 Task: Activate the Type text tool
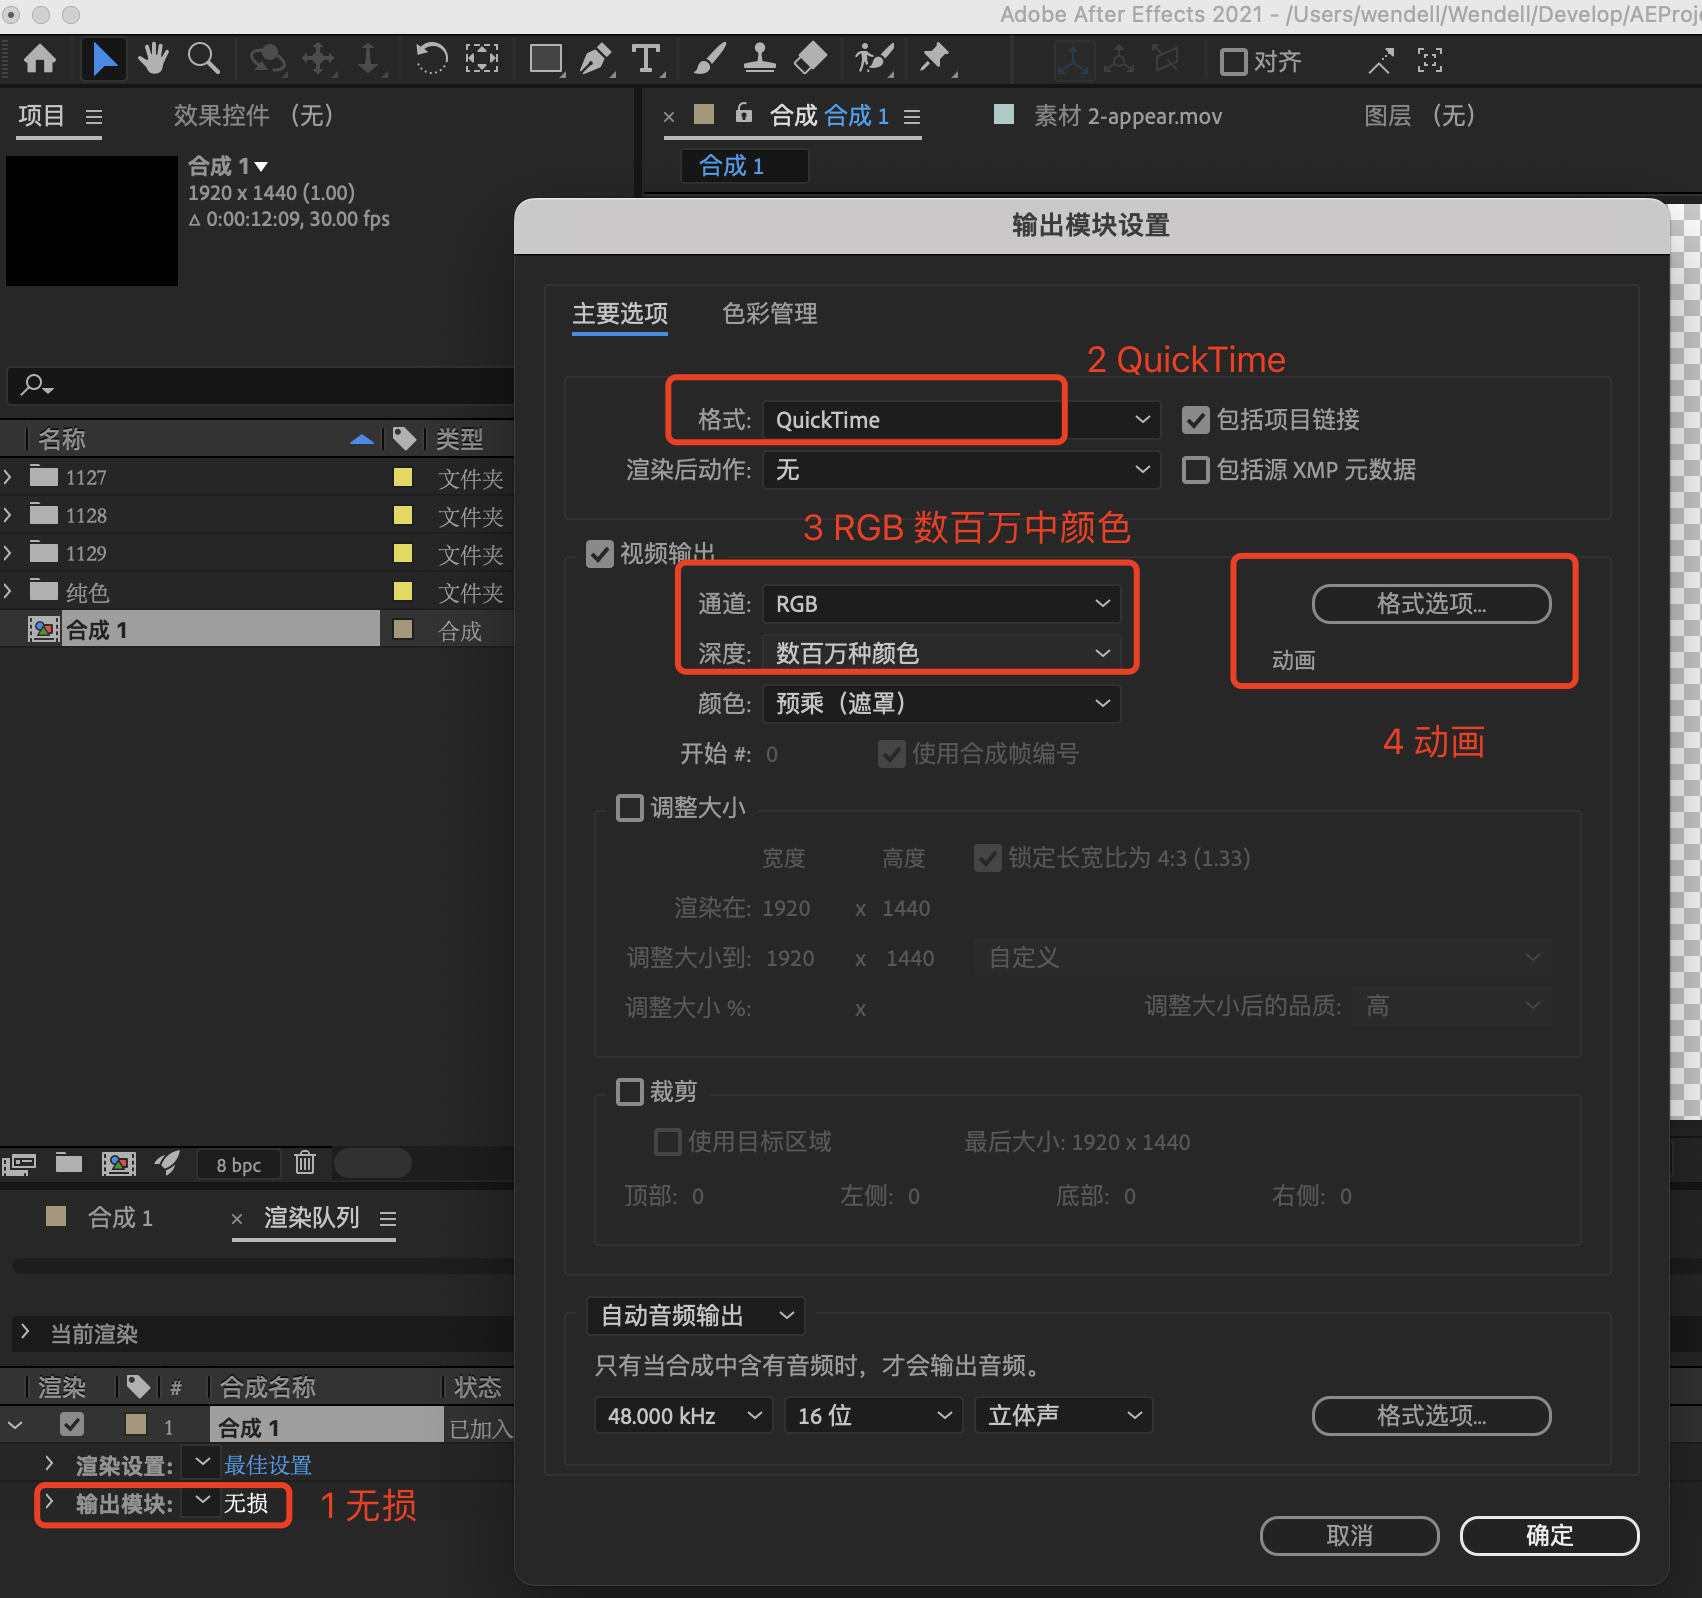[x=647, y=60]
